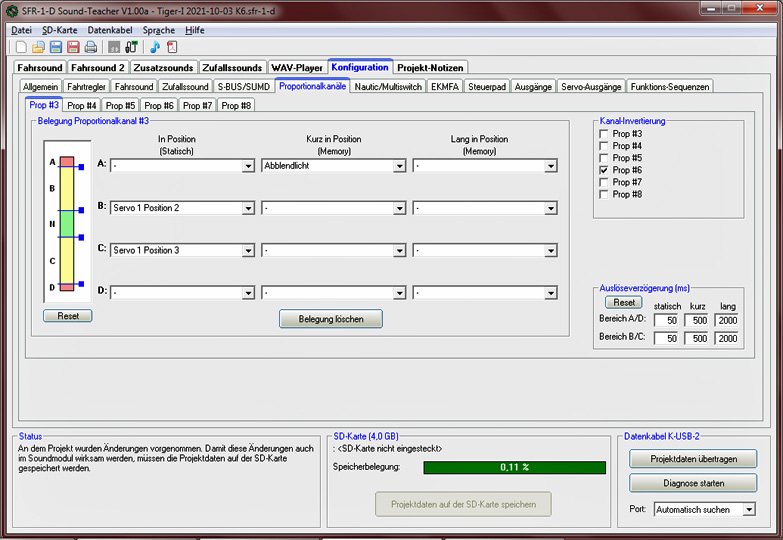This screenshot has width=783, height=540.
Task: Open the Datei menu
Action: tap(21, 30)
